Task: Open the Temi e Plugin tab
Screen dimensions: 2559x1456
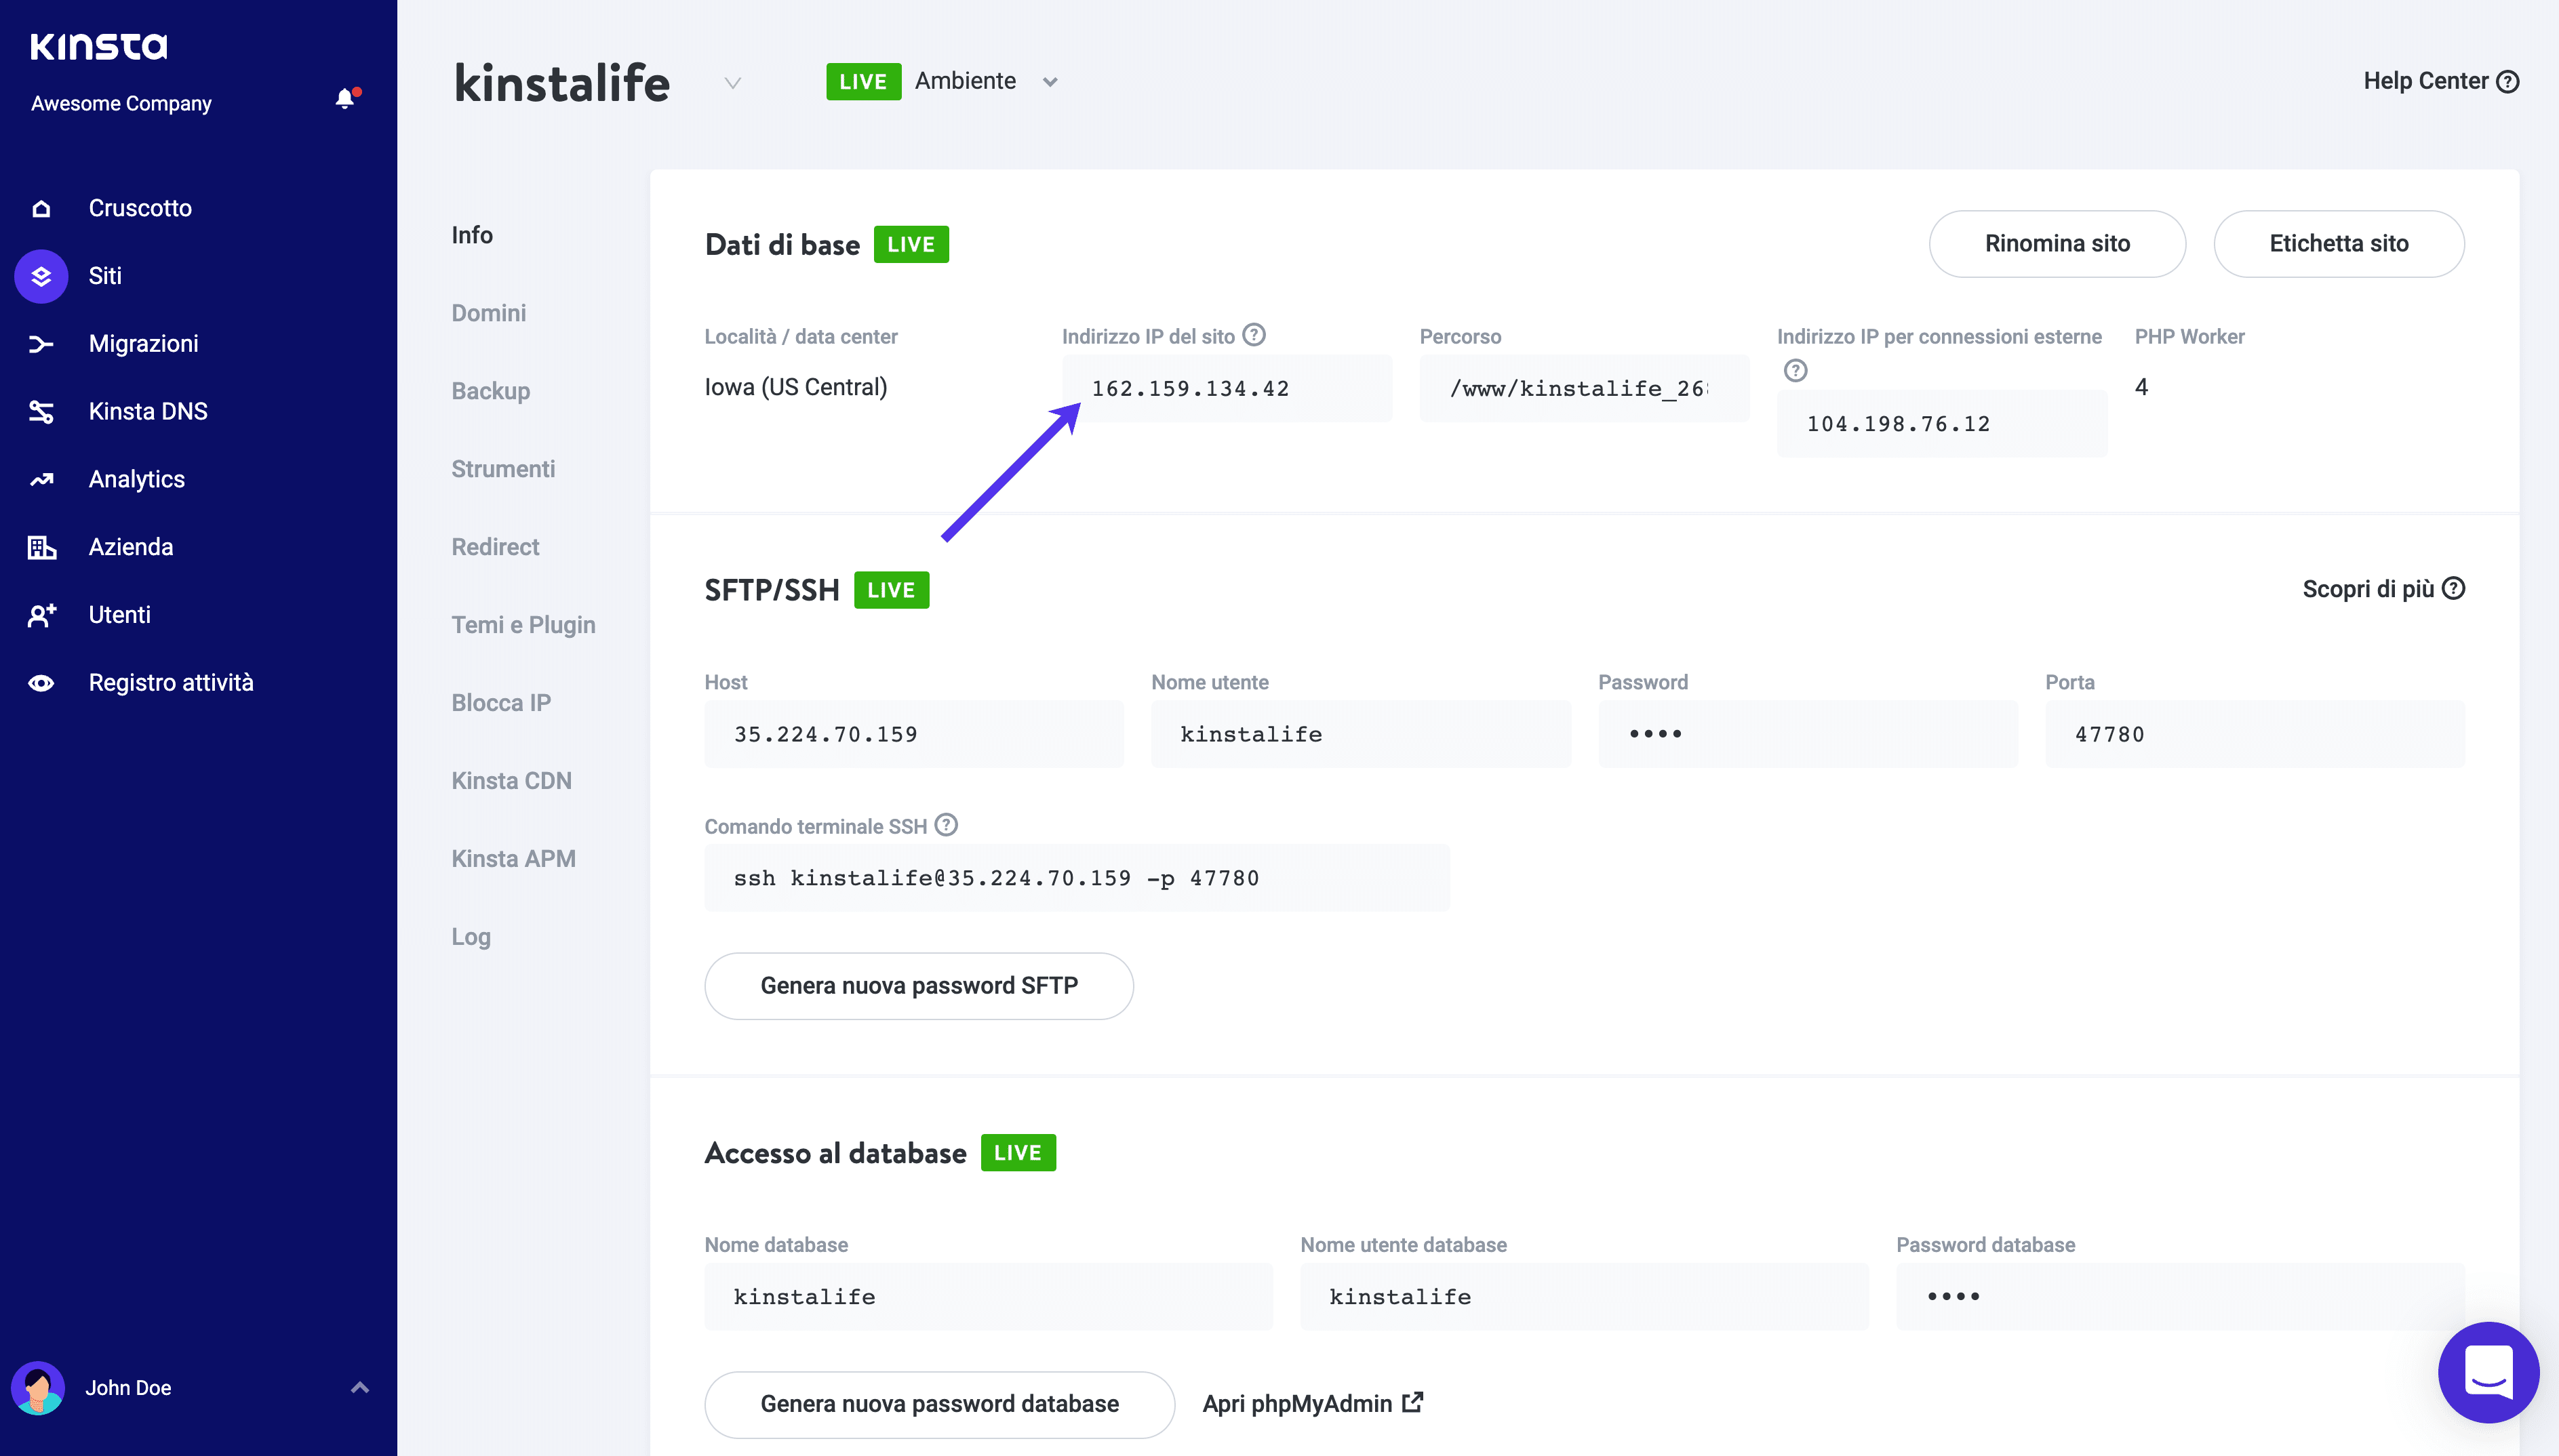Action: click(523, 624)
